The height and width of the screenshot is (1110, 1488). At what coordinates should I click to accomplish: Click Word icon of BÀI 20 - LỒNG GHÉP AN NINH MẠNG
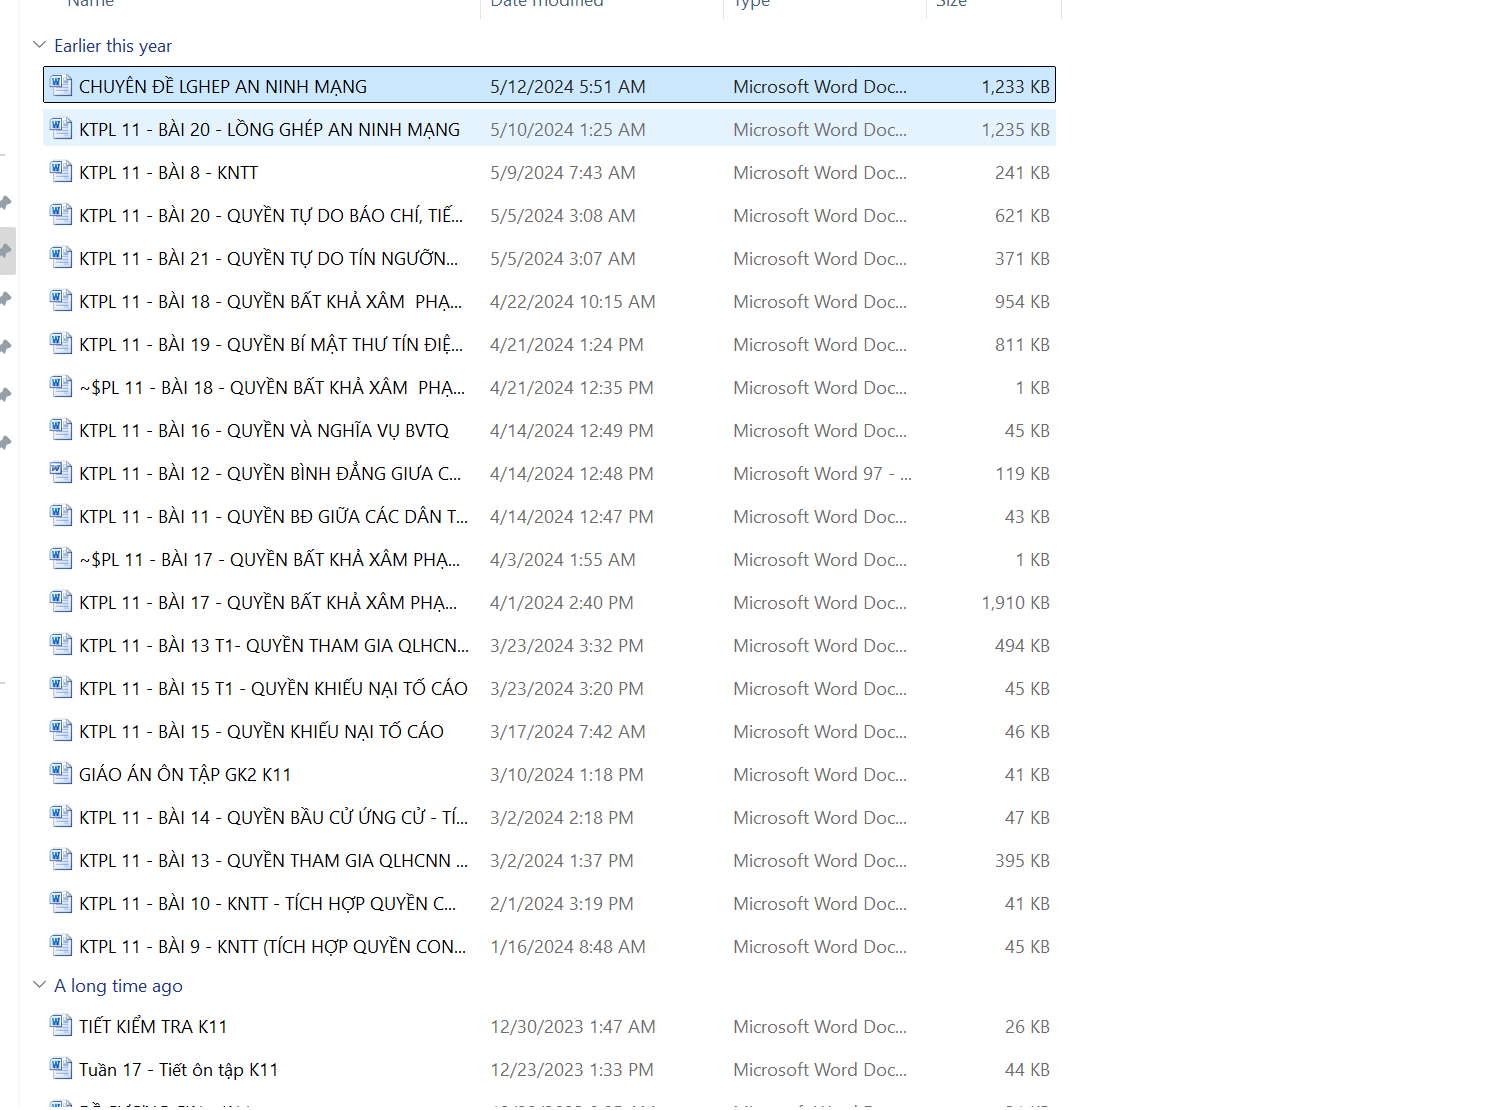(61, 128)
